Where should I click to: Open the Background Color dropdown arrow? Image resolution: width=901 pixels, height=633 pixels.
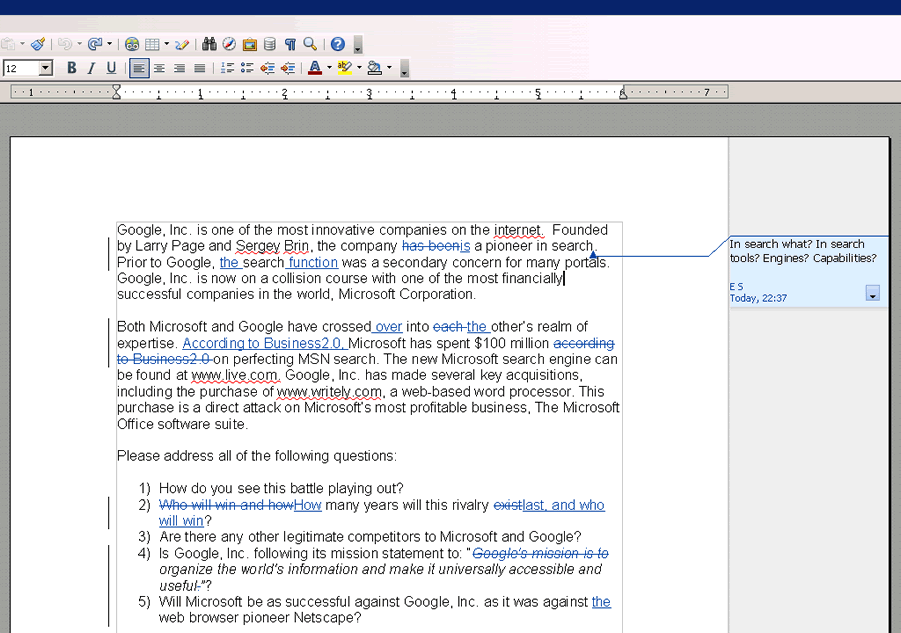pyautogui.click(x=389, y=68)
